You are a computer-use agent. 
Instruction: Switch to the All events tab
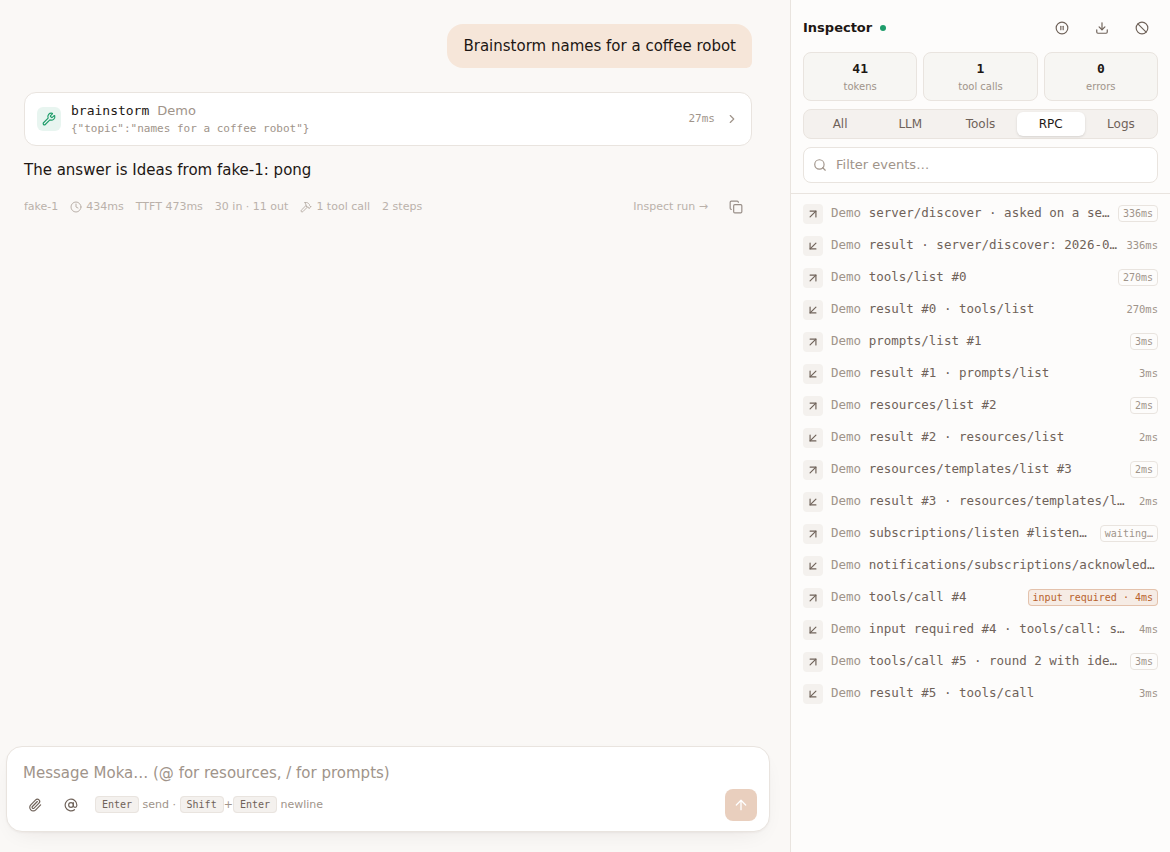[x=839, y=124]
